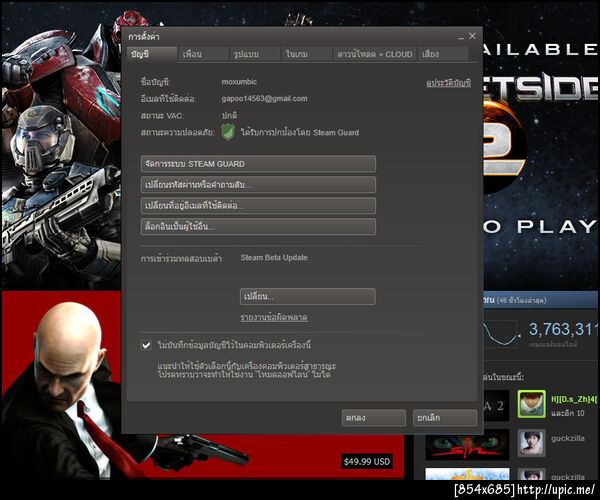600x500 pixels.
Task: Open the รายงานข้อผิดพลาด link
Action: point(274,317)
